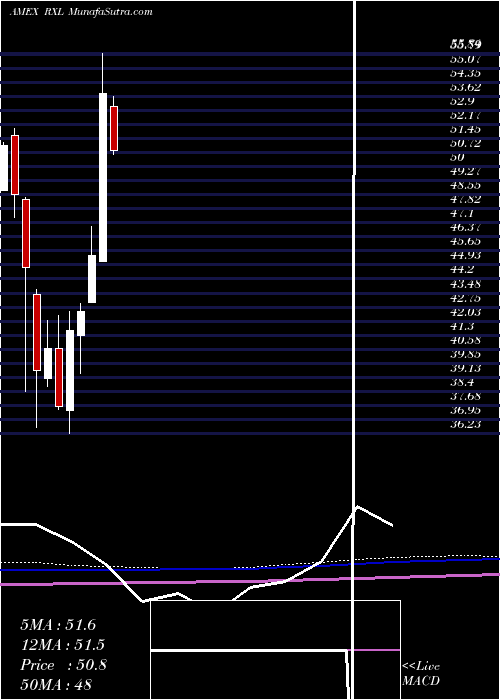This screenshot has width=500, height=700.
Task: Click the 36.95 price level
Action: tap(465, 410)
